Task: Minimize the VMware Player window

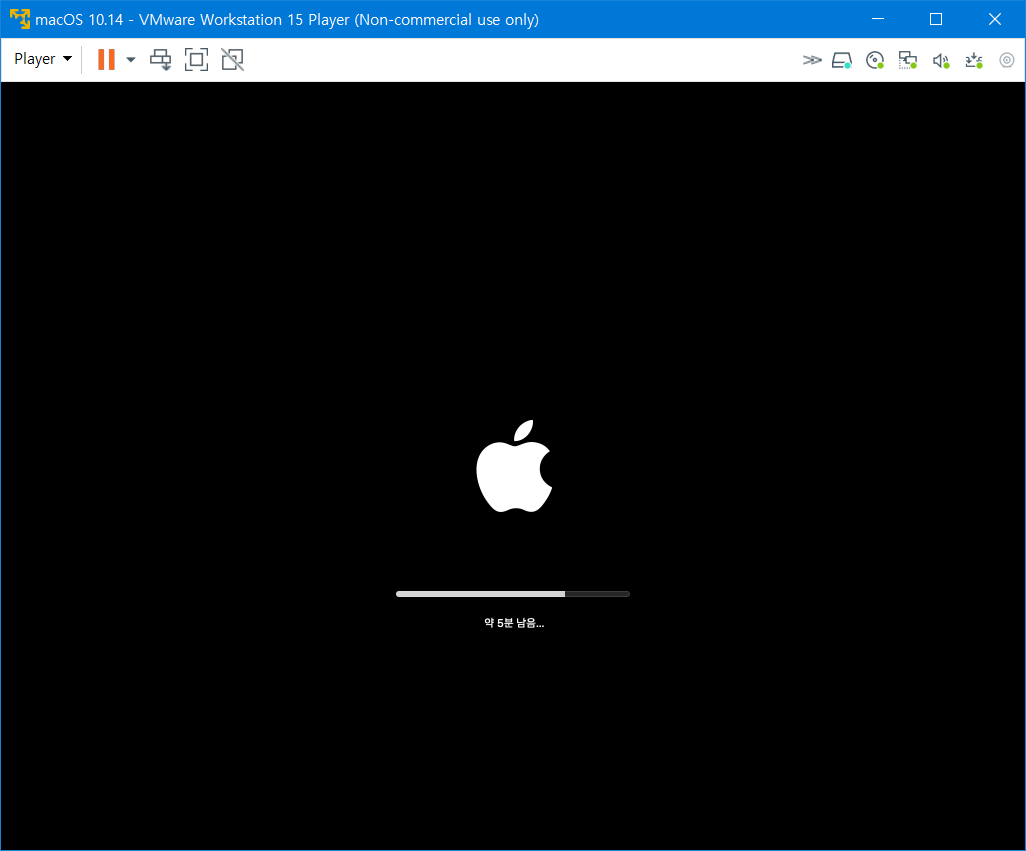Action: 878,19
